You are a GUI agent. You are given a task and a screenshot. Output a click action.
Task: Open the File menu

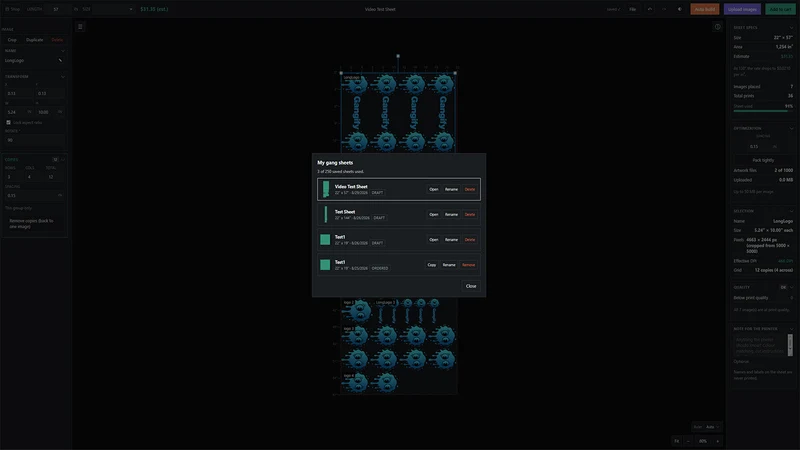633,9
